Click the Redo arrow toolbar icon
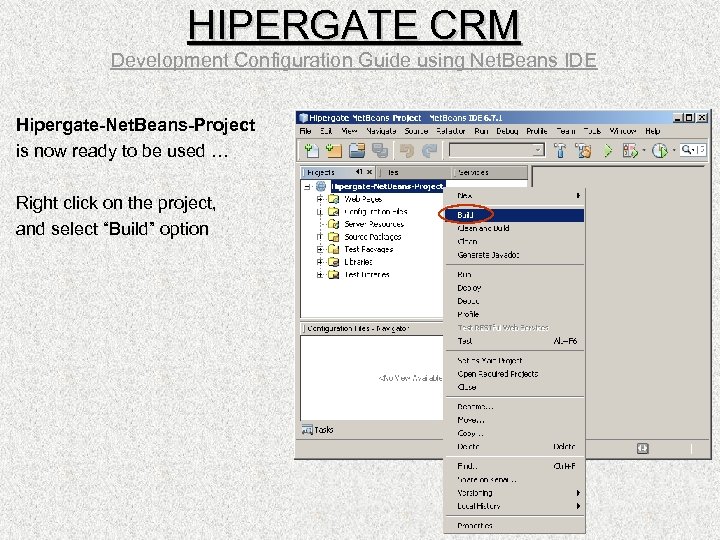 [x=429, y=150]
